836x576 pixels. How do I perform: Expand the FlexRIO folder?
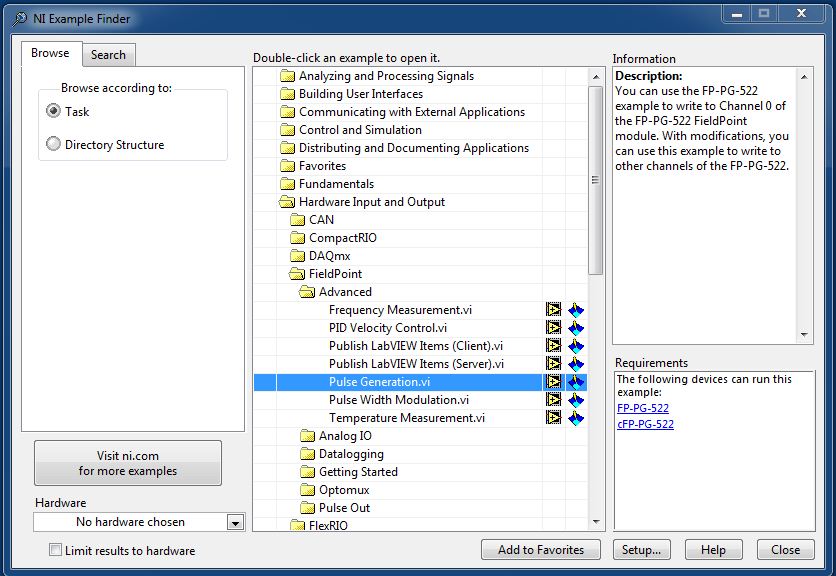point(297,525)
